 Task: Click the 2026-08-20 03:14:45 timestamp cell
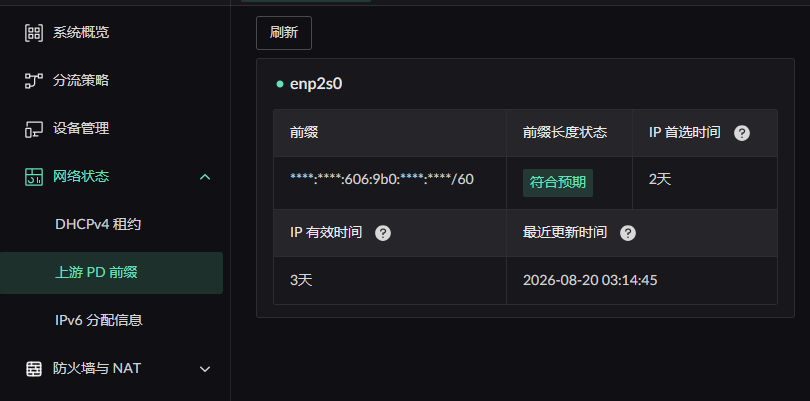pos(642,281)
